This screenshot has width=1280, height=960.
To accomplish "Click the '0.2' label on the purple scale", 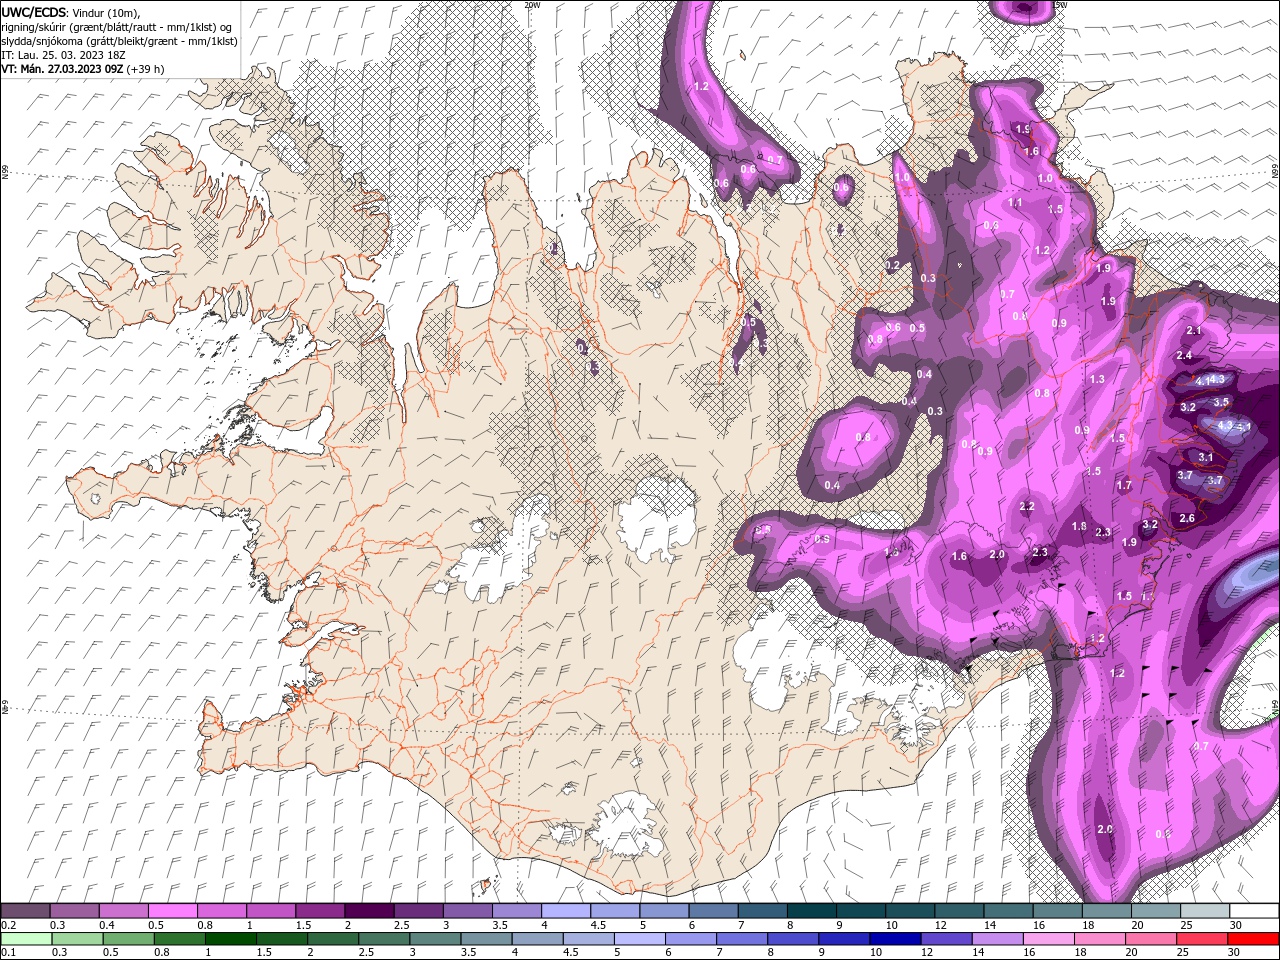I will click(x=8, y=925).
